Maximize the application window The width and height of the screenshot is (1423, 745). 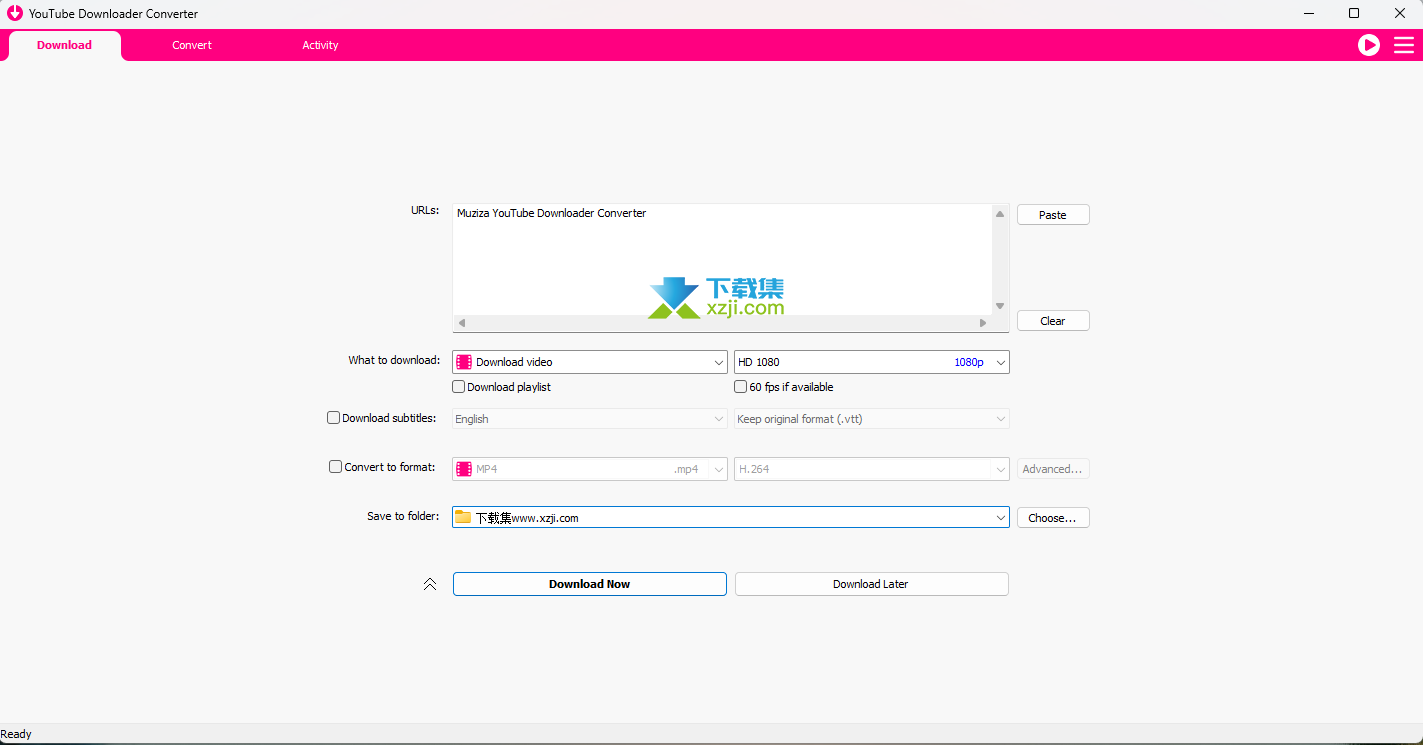point(1354,13)
